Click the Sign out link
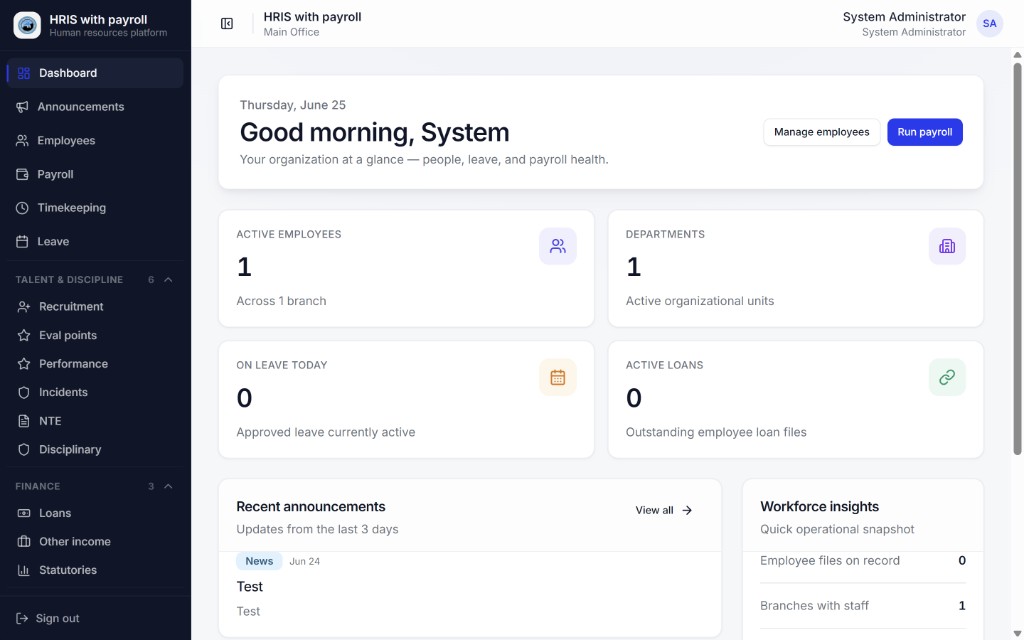This screenshot has width=1024, height=640. click(95, 618)
